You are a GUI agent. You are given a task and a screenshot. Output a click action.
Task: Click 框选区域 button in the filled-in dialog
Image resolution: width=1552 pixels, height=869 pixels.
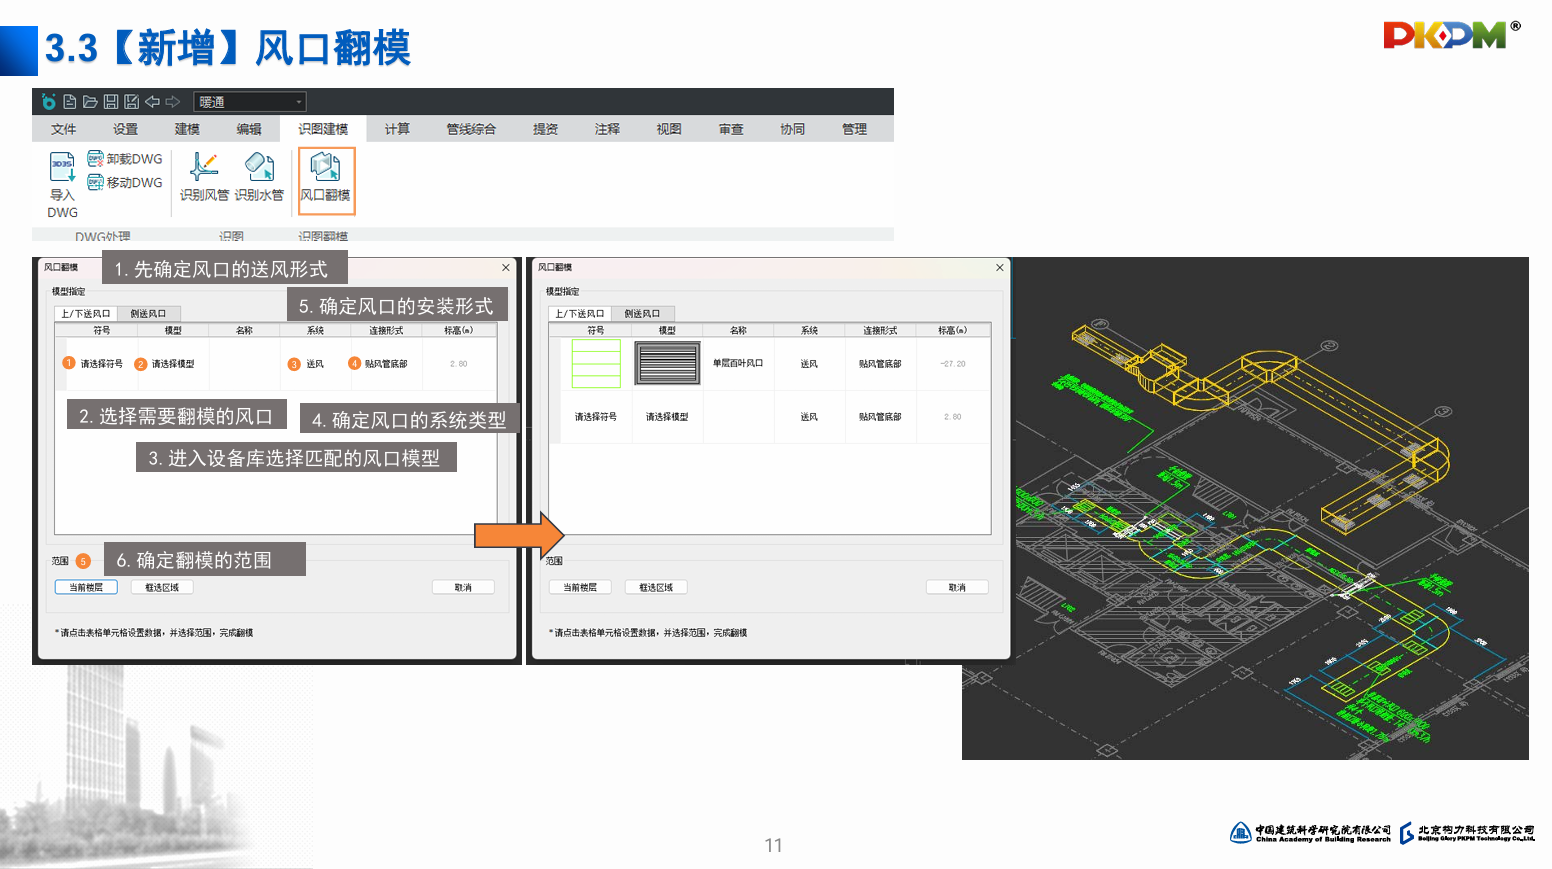pyautogui.click(x=656, y=588)
